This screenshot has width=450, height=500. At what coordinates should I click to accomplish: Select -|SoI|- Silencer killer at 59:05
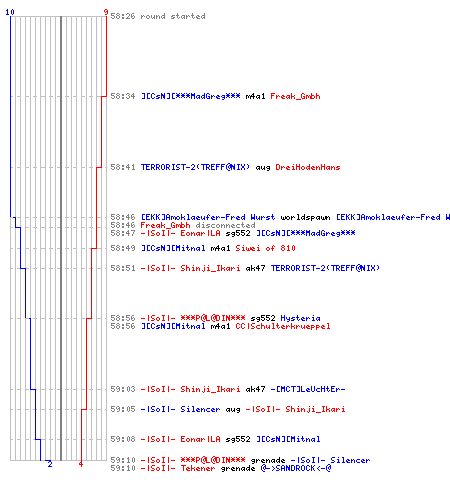tap(180, 409)
